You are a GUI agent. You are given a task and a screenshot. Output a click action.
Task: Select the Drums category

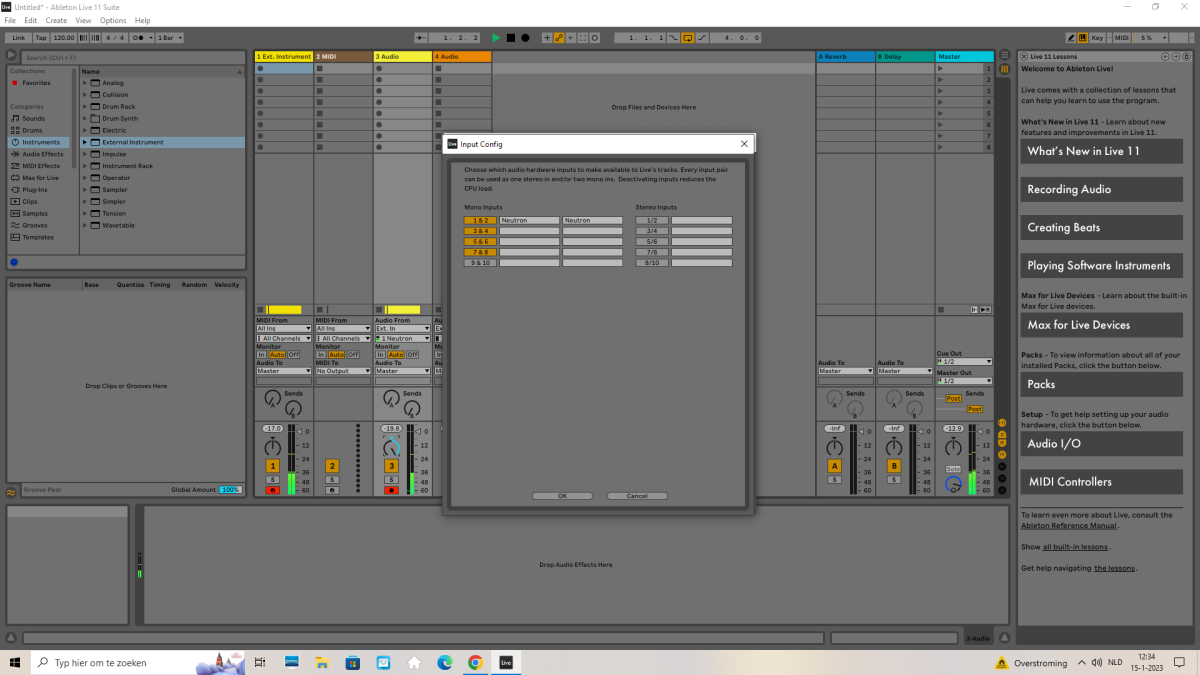tap(32, 130)
